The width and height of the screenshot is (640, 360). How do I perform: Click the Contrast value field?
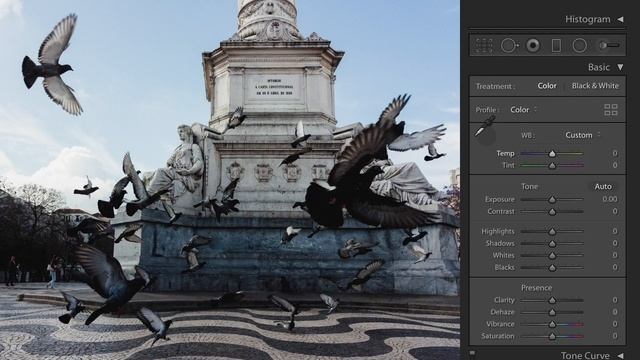615,211
